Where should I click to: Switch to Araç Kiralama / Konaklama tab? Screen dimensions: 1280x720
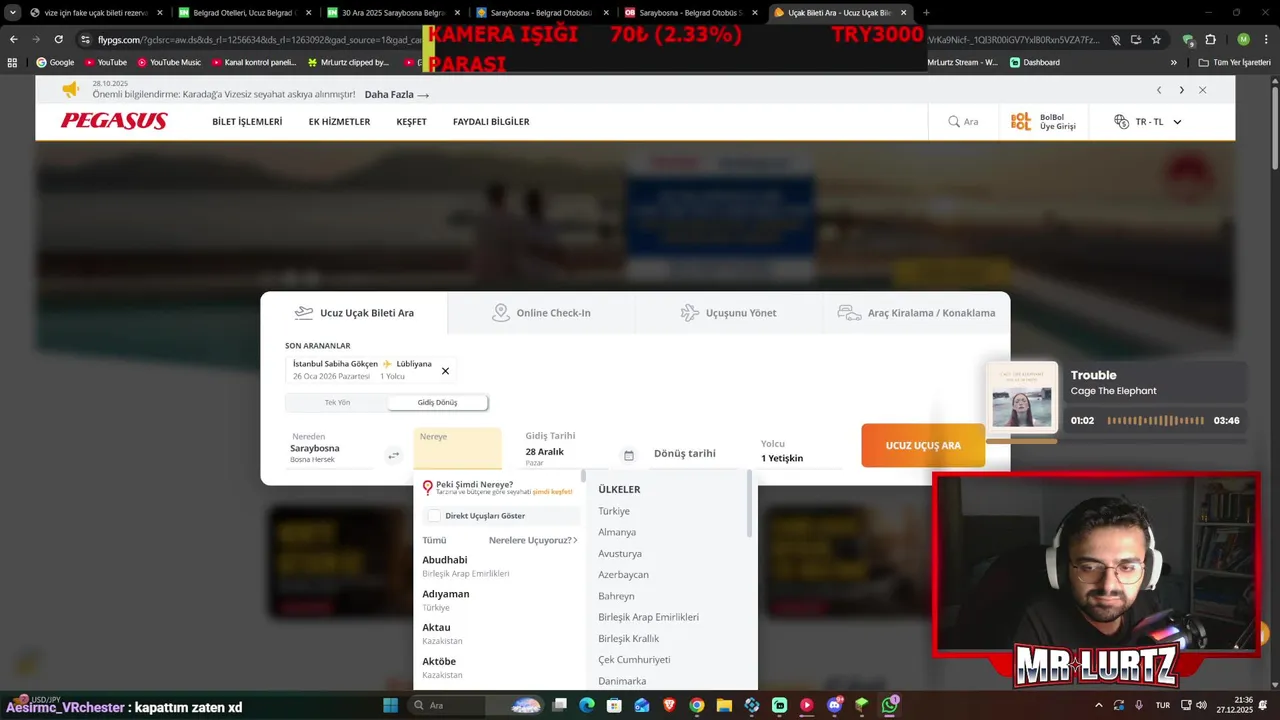coord(916,313)
